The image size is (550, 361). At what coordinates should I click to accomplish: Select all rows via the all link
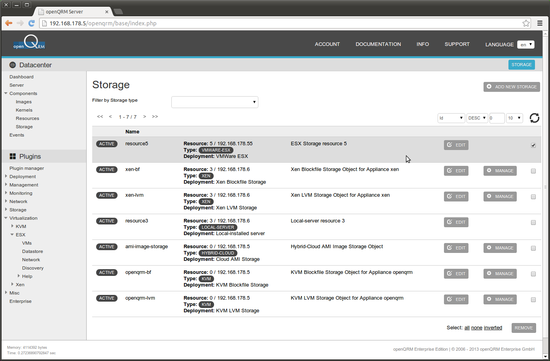click(x=467, y=328)
